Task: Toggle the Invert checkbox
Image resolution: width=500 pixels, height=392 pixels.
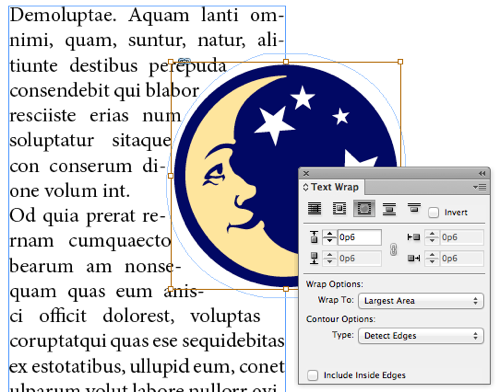Action: [433, 212]
